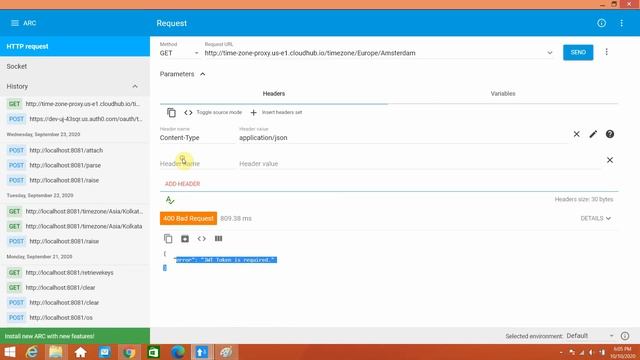This screenshot has width=640, height=360.
Task: Select Socket in sidebar
Action: 75,66
